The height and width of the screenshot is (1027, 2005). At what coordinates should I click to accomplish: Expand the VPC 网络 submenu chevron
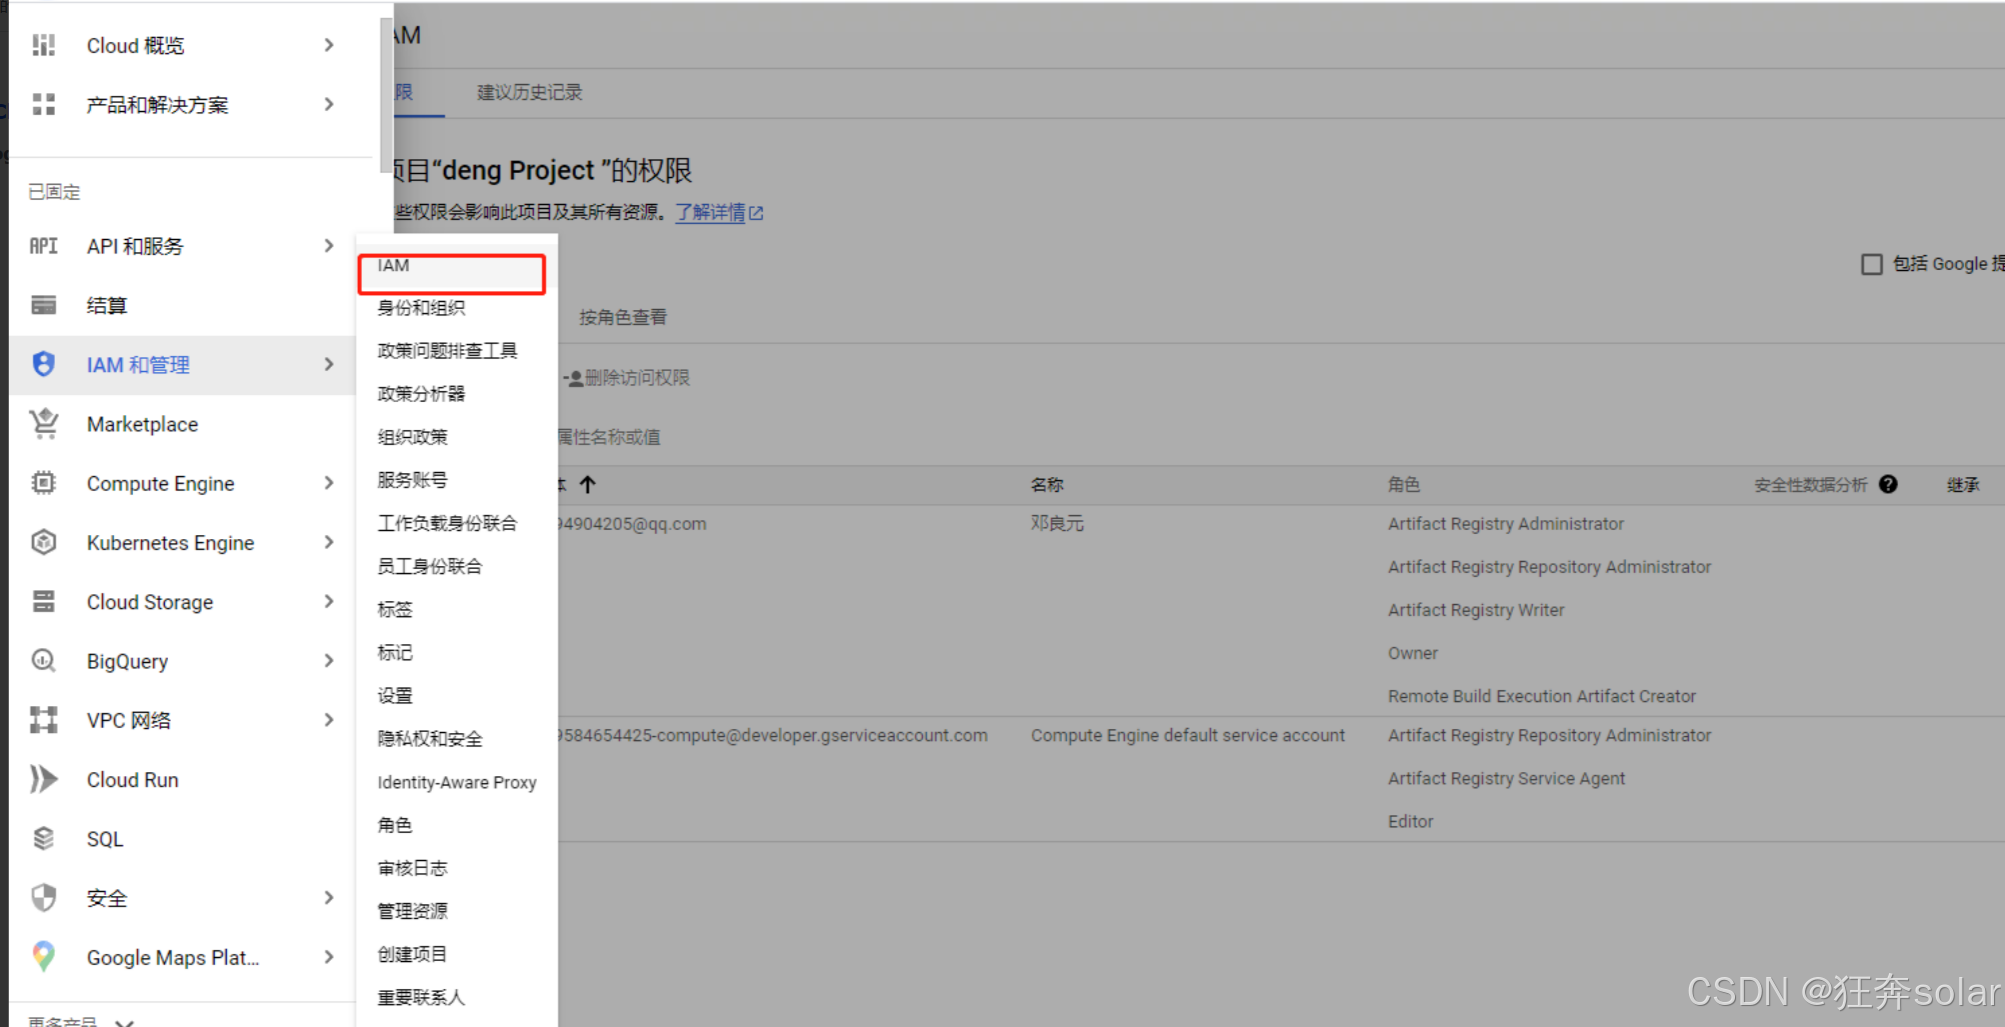(328, 720)
